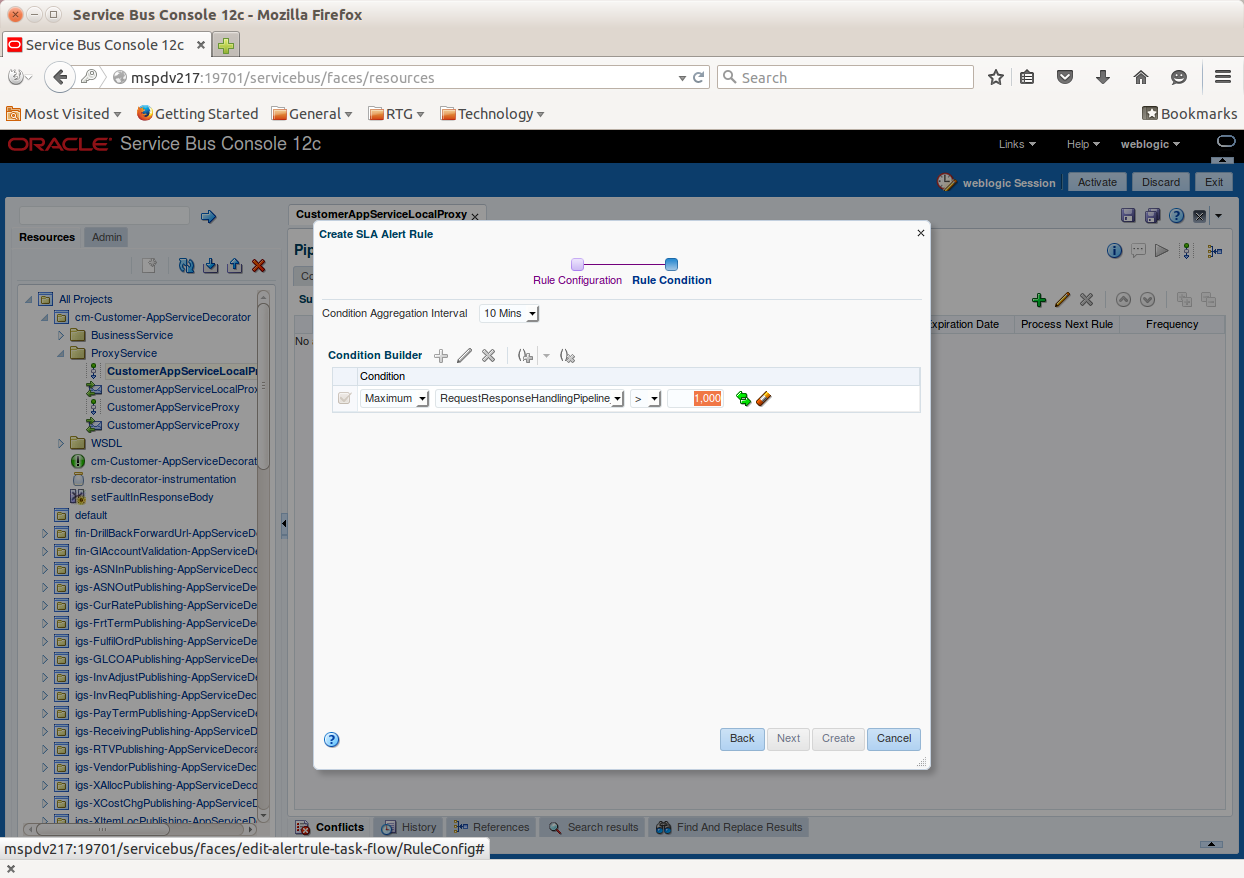
Task: Click the Firefox downloads arrow icon
Action: click(x=1103, y=77)
